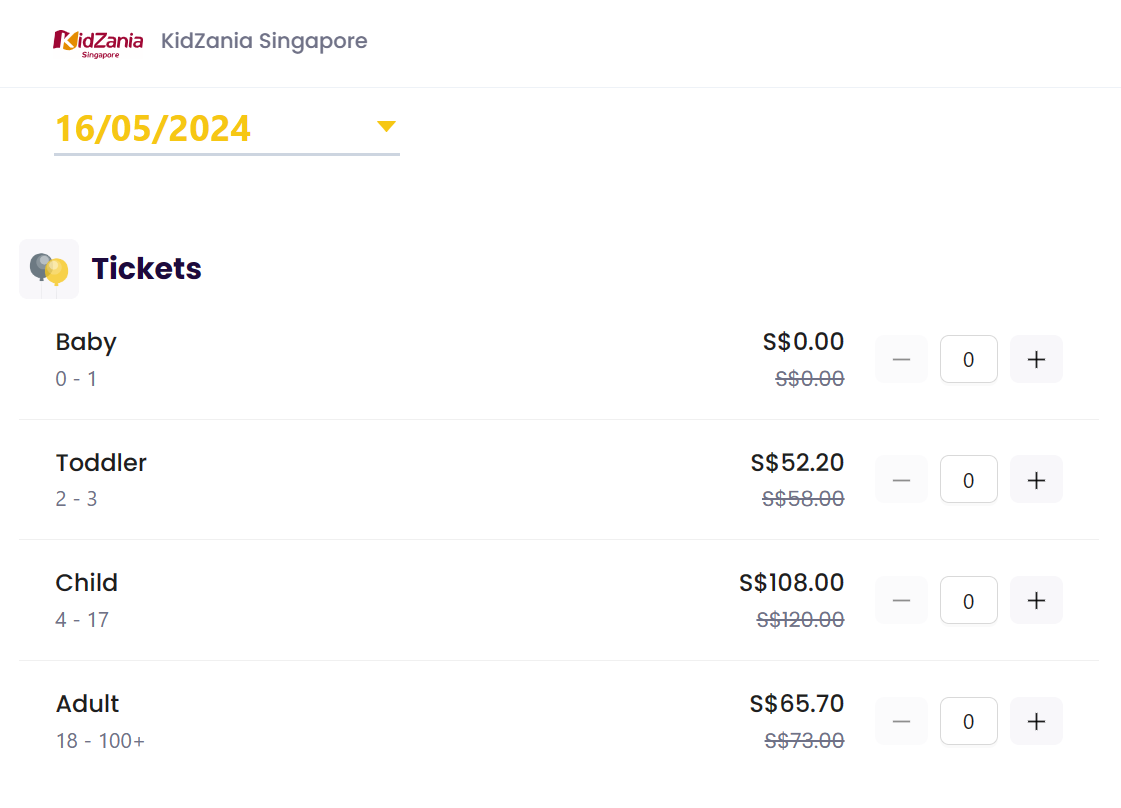Viewport: 1121px width, 808px height.
Task: Select the 16/05/2024 date field
Action: pos(153,129)
